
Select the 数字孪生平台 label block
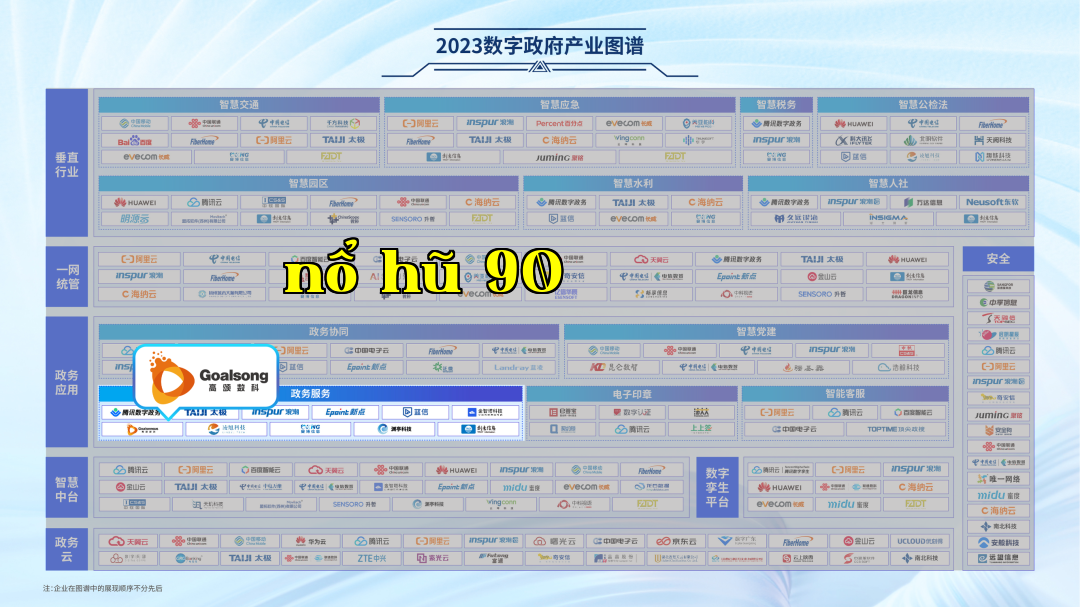[x=717, y=487]
